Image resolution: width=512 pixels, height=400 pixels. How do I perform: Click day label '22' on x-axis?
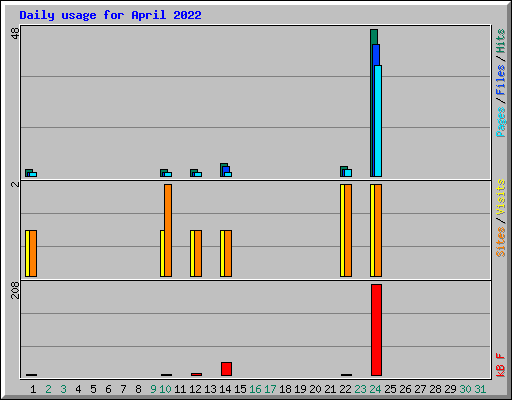pyautogui.click(x=345, y=389)
